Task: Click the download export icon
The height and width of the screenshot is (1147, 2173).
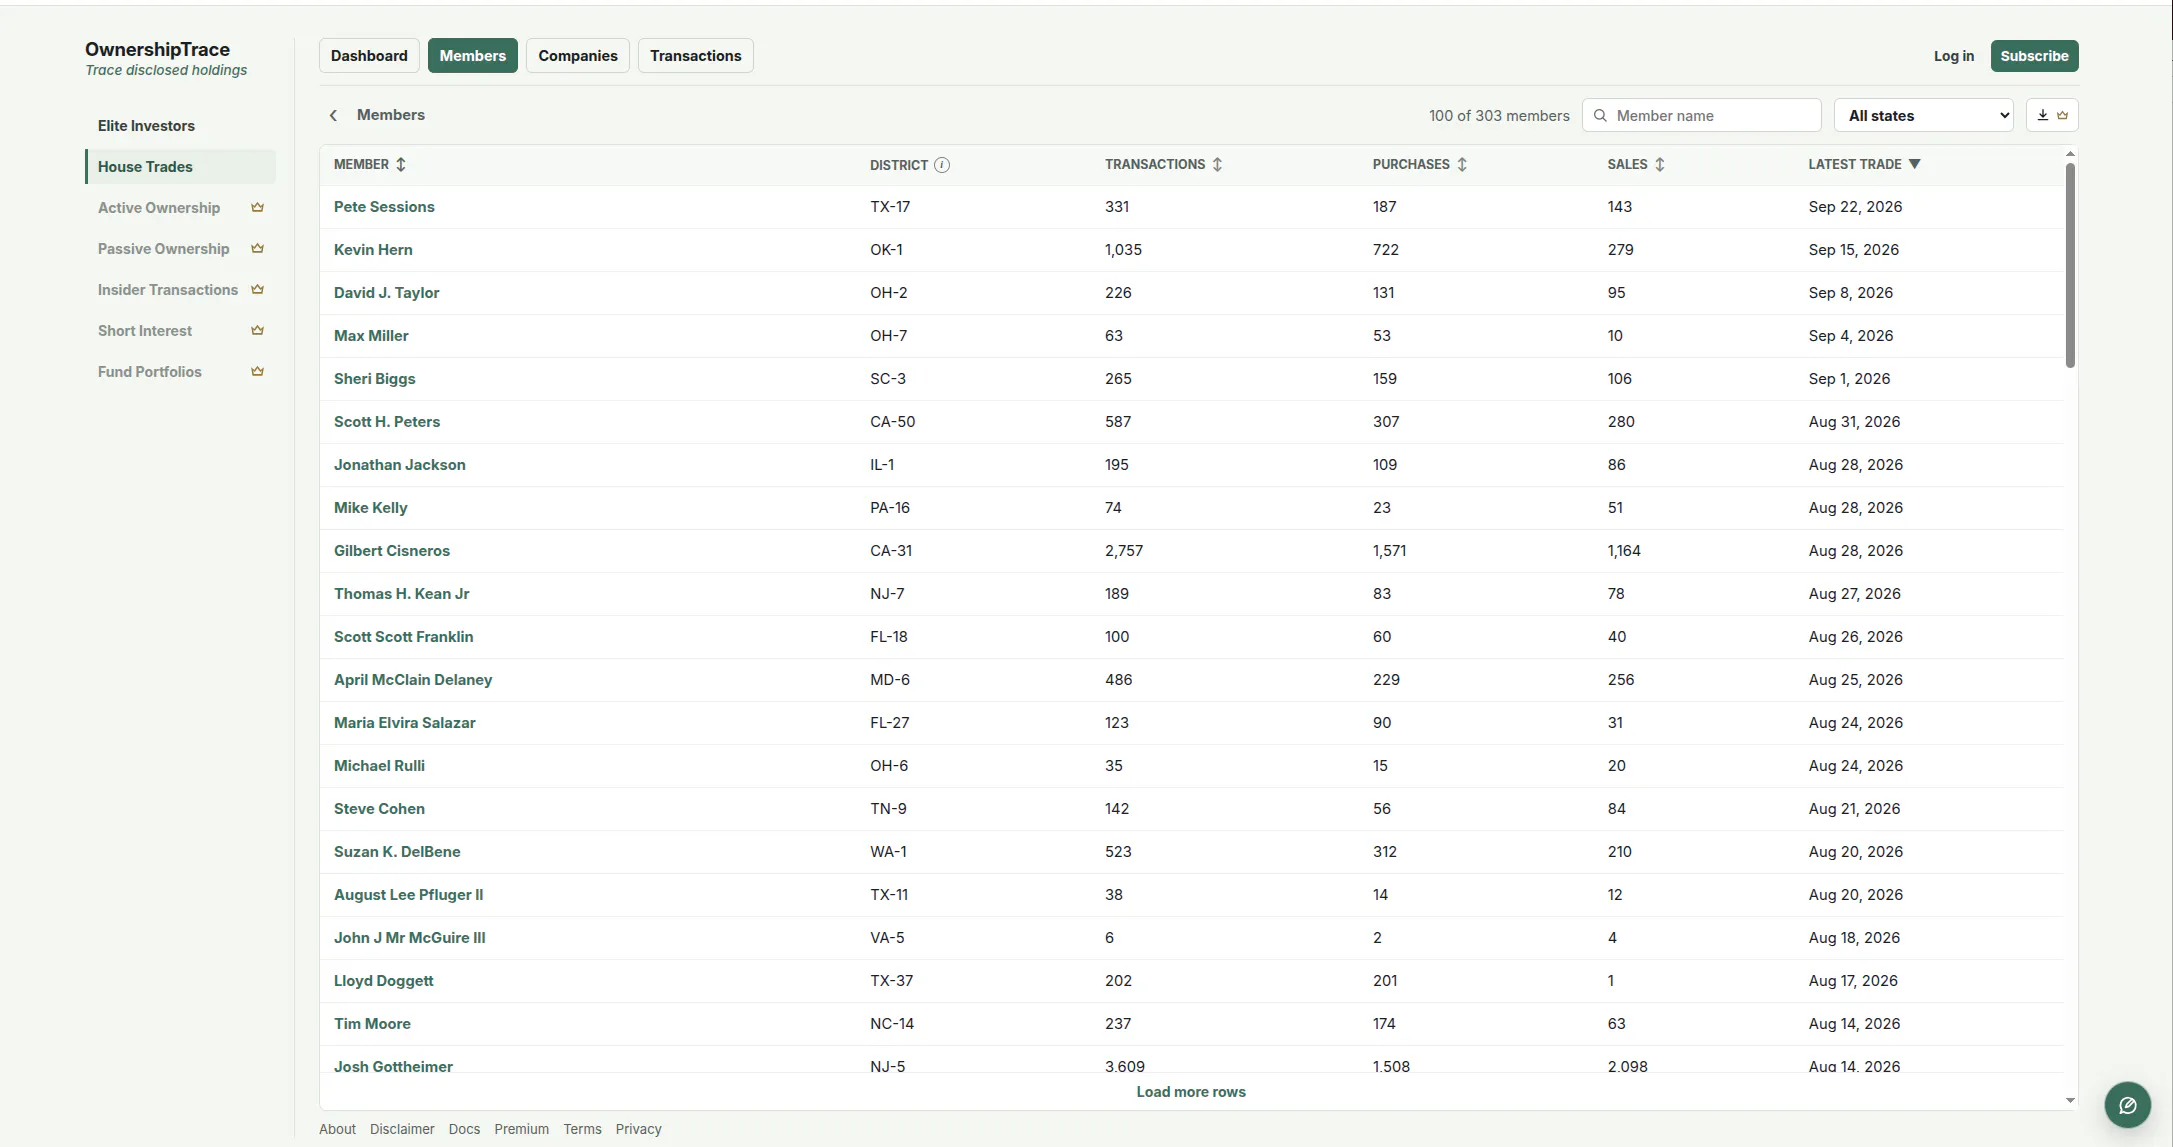Action: 2043,115
